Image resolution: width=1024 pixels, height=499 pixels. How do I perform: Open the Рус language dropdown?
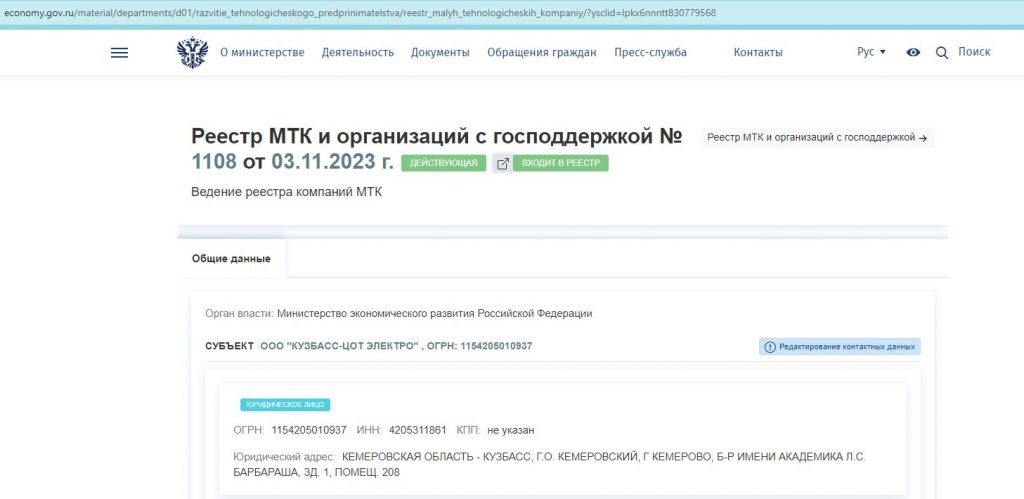point(871,52)
